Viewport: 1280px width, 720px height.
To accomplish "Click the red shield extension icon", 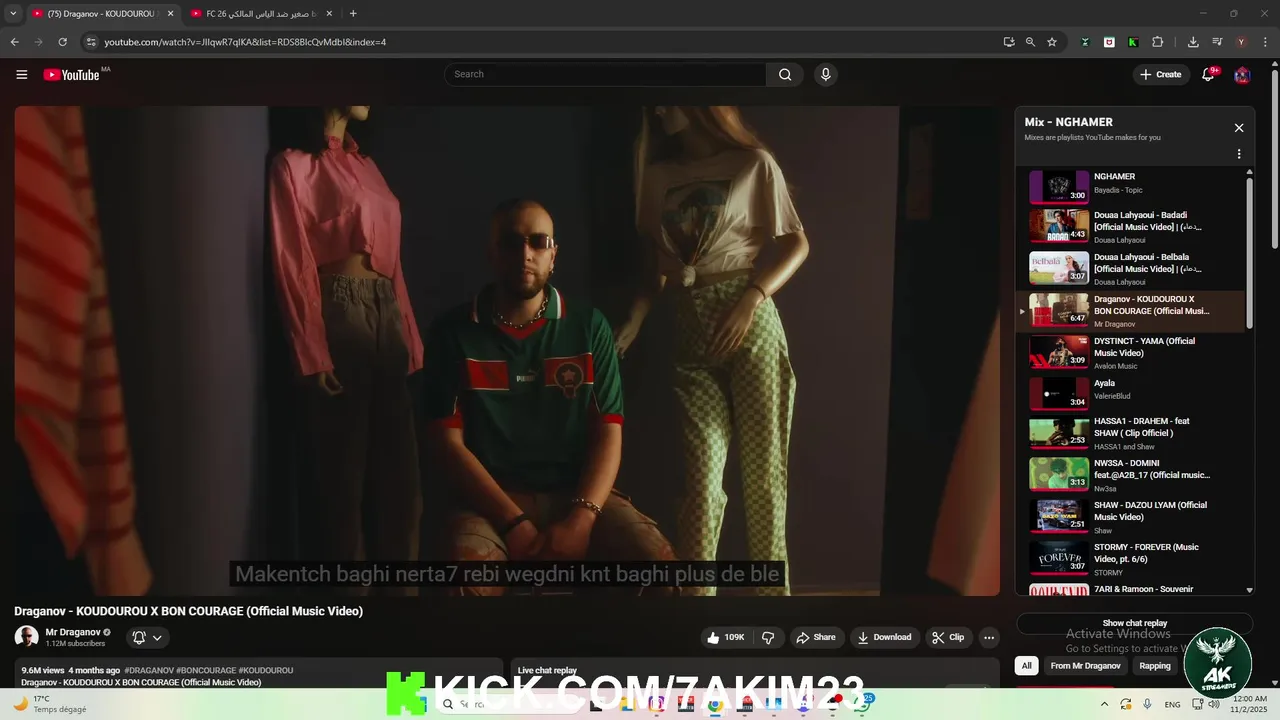I will [x=1109, y=42].
